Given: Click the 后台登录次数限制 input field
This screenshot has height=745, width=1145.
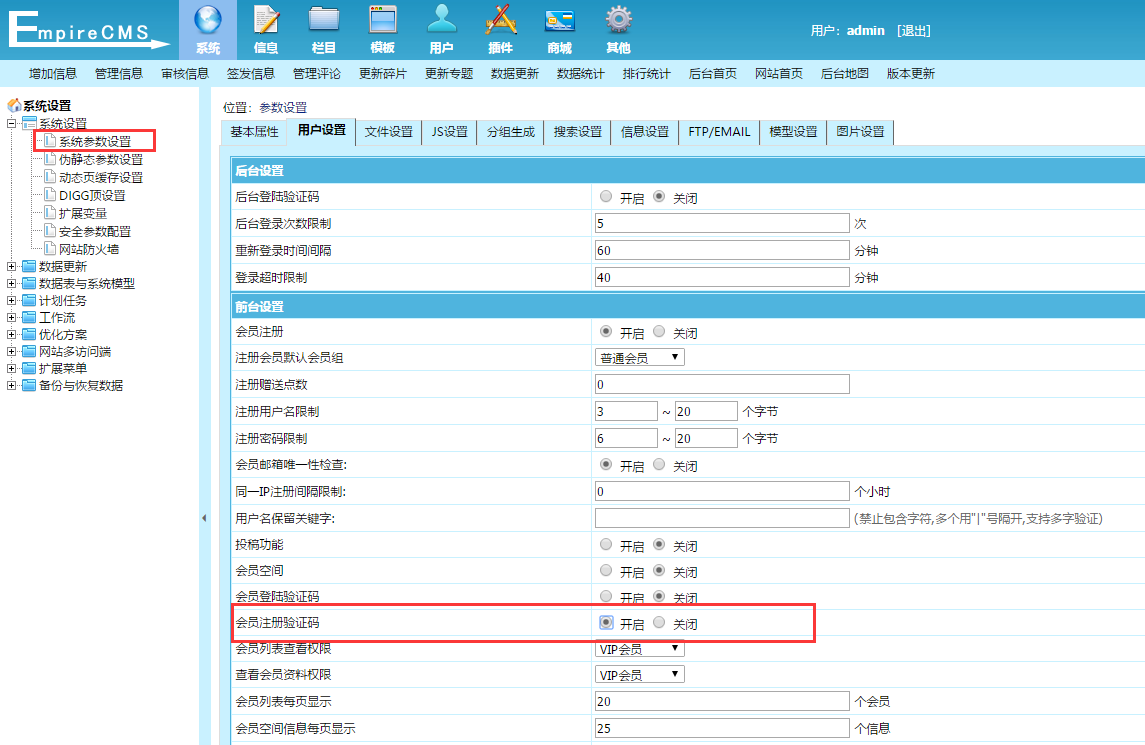Looking at the screenshot, I should 722,224.
